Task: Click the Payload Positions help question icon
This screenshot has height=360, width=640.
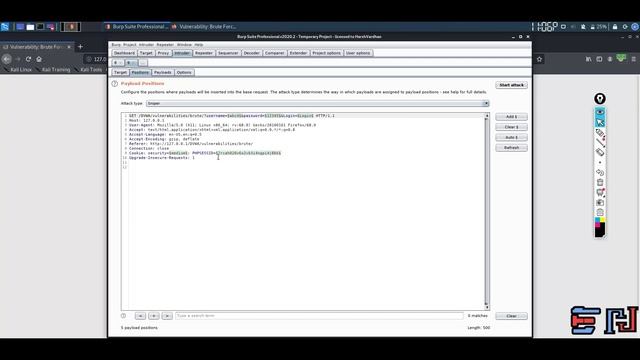Action: coord(115,84)
